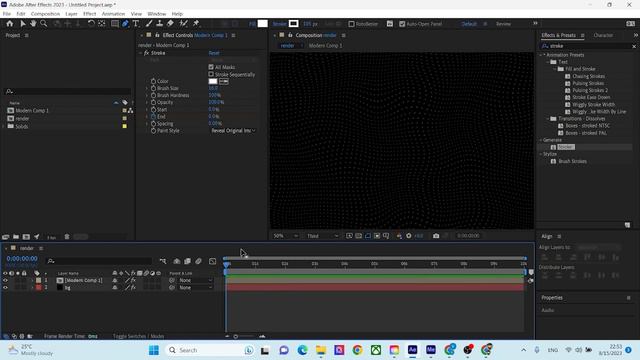The width and height of the screenshot is (640, 360).
Task: Open the Fill color swatch
Action: tap(263, 24)
